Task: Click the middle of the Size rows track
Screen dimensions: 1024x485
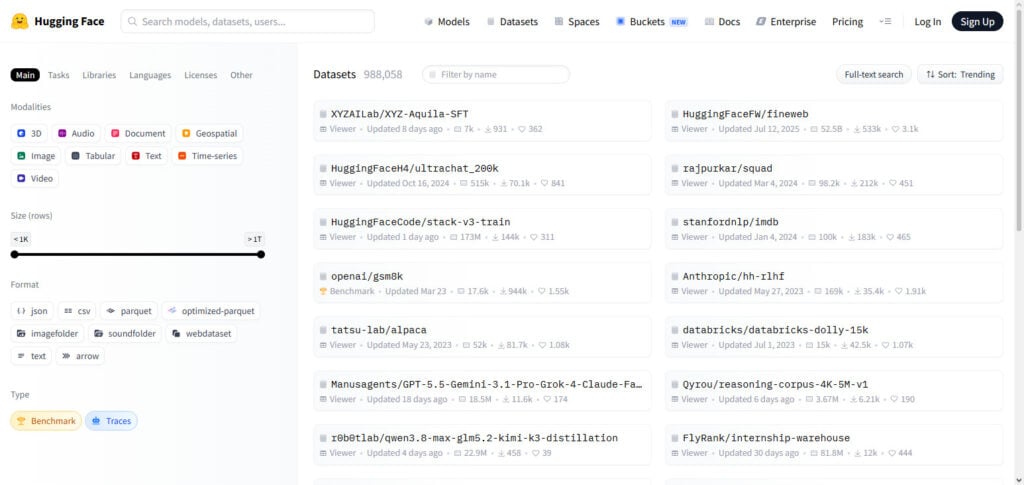Action: 138,255
